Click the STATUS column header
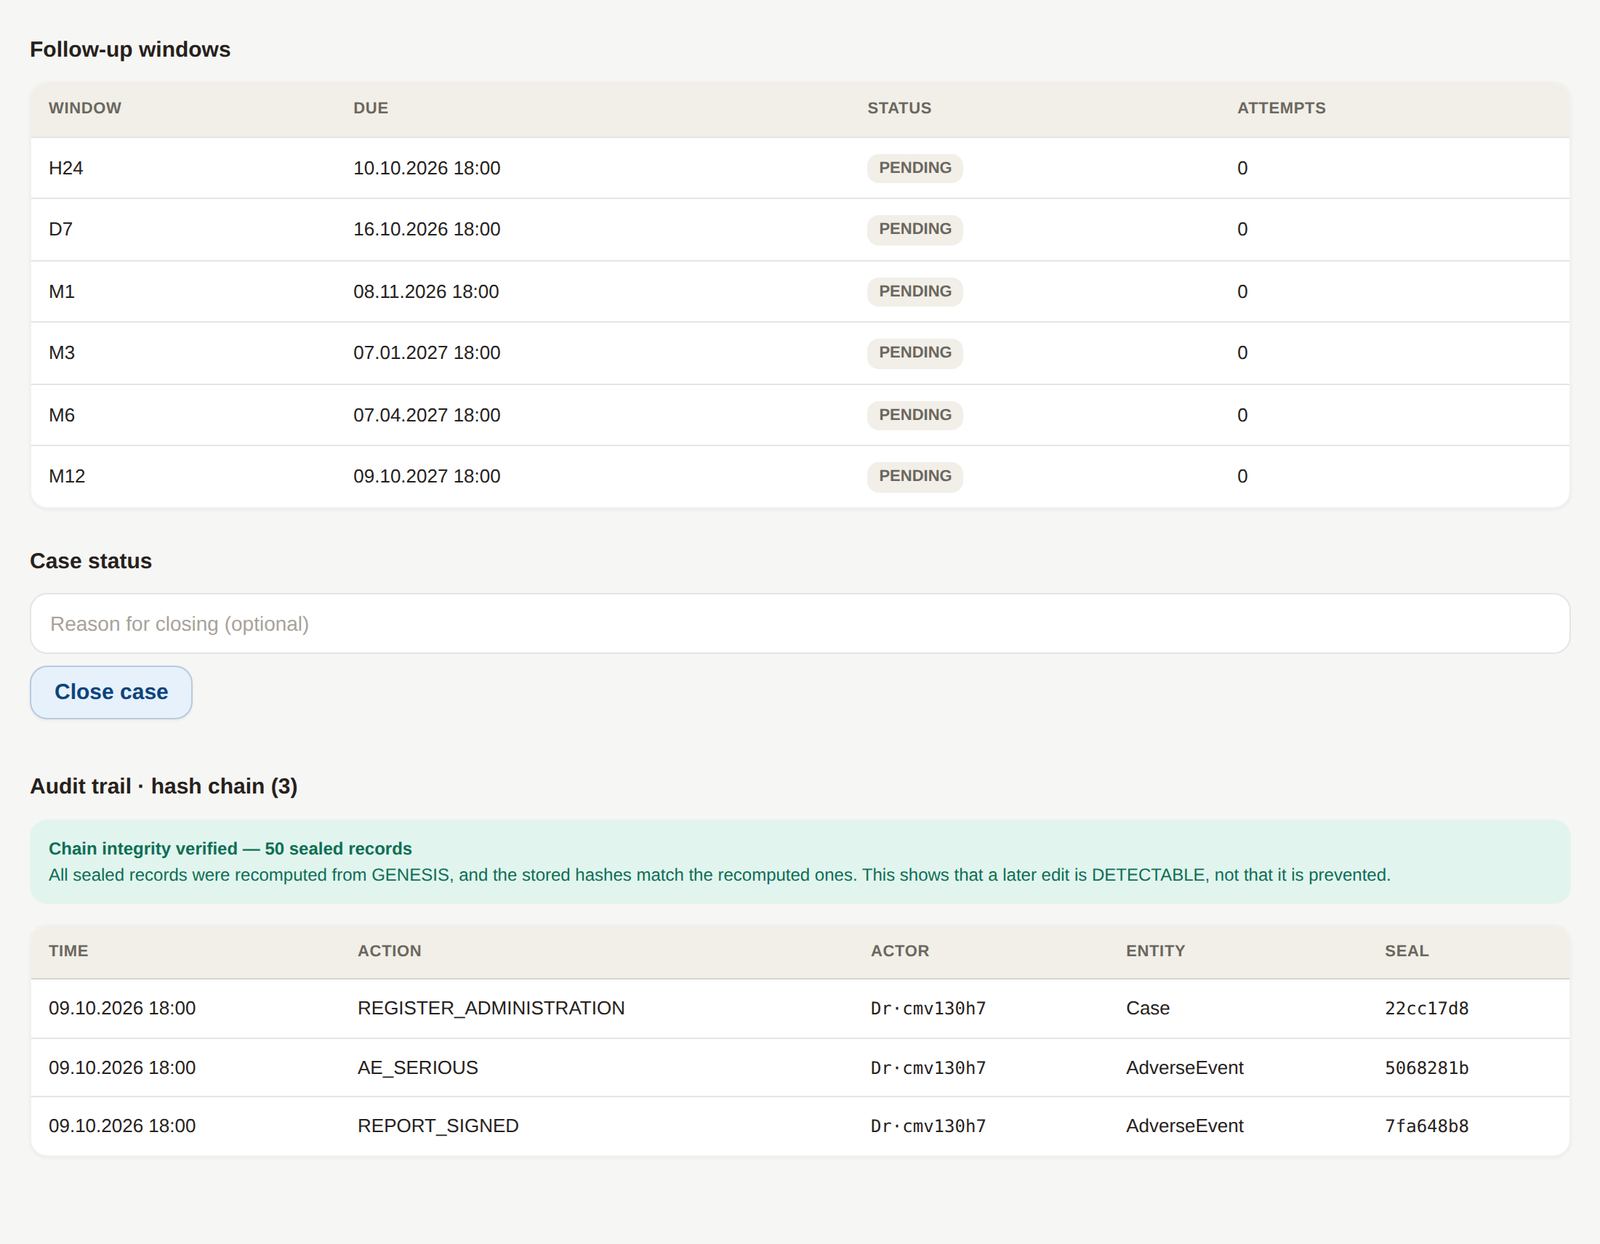The height and width of the screenshot is (1244, 1600). click(899, 108)
